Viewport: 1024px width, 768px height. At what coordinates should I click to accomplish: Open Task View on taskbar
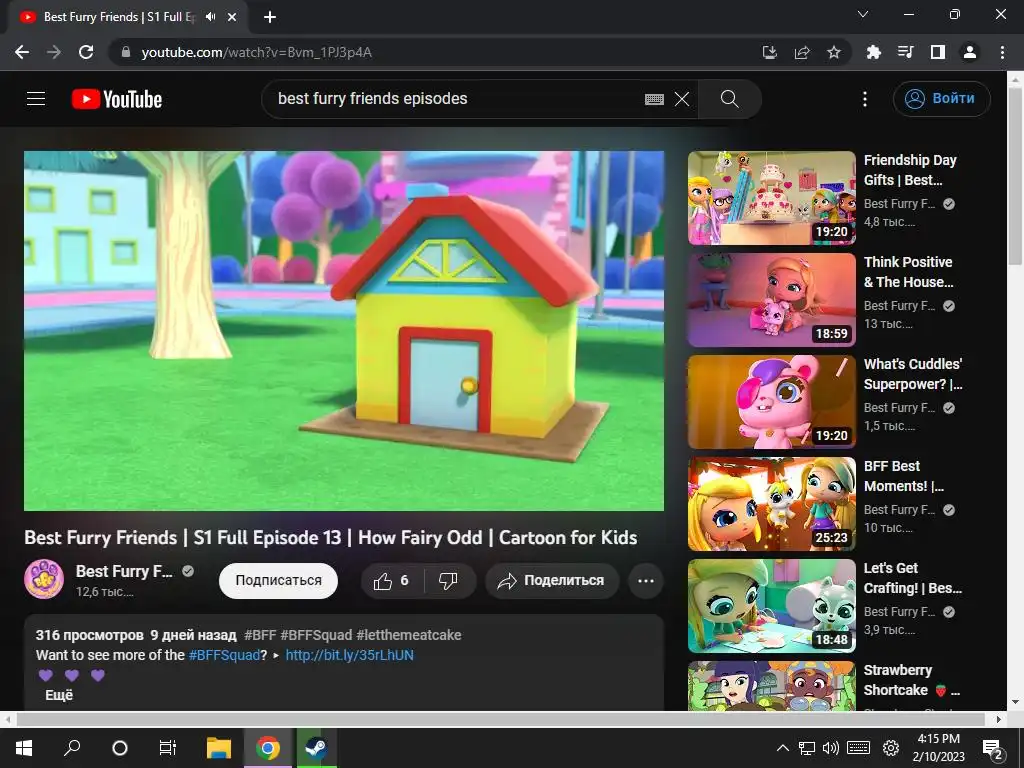(168, 748)
